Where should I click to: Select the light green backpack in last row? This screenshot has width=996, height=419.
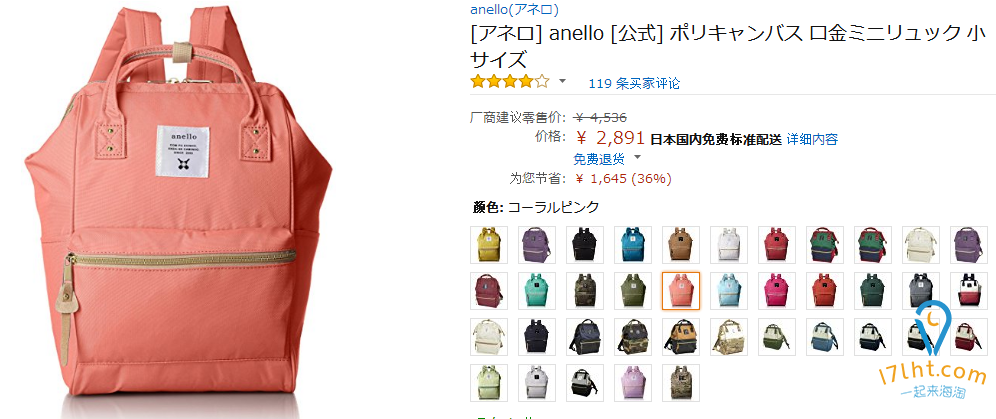[488, 383]
